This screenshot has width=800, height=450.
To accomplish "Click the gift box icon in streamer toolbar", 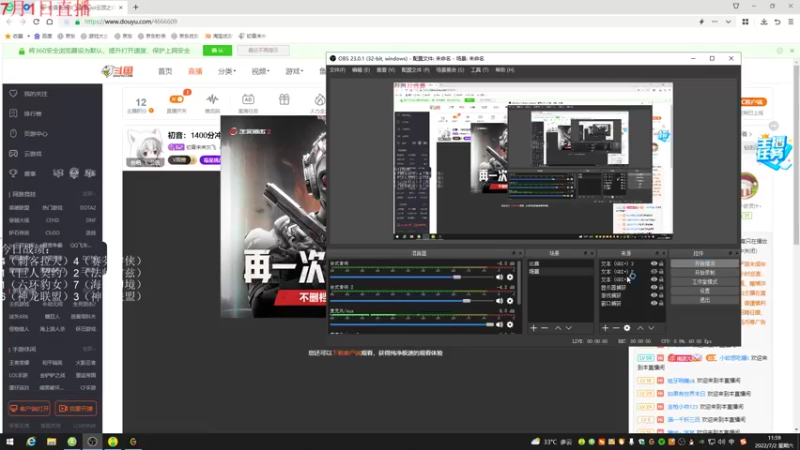I will pos(284,99).
